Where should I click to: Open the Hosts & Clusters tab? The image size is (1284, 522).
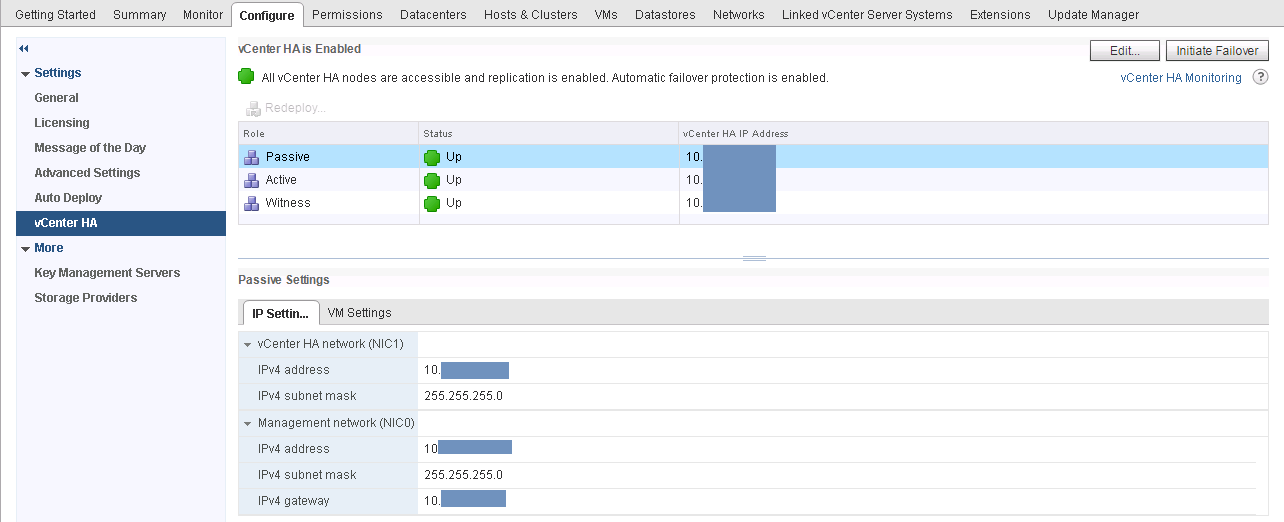(x=531, y=14)
